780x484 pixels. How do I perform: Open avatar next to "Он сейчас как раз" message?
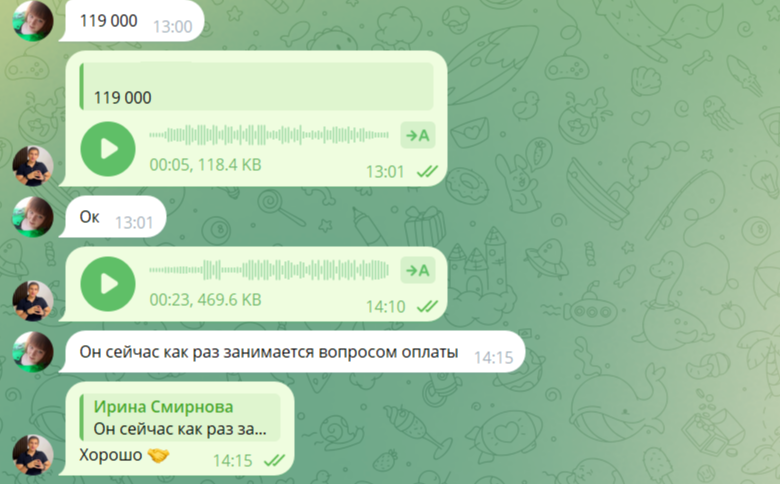[33, 352]
